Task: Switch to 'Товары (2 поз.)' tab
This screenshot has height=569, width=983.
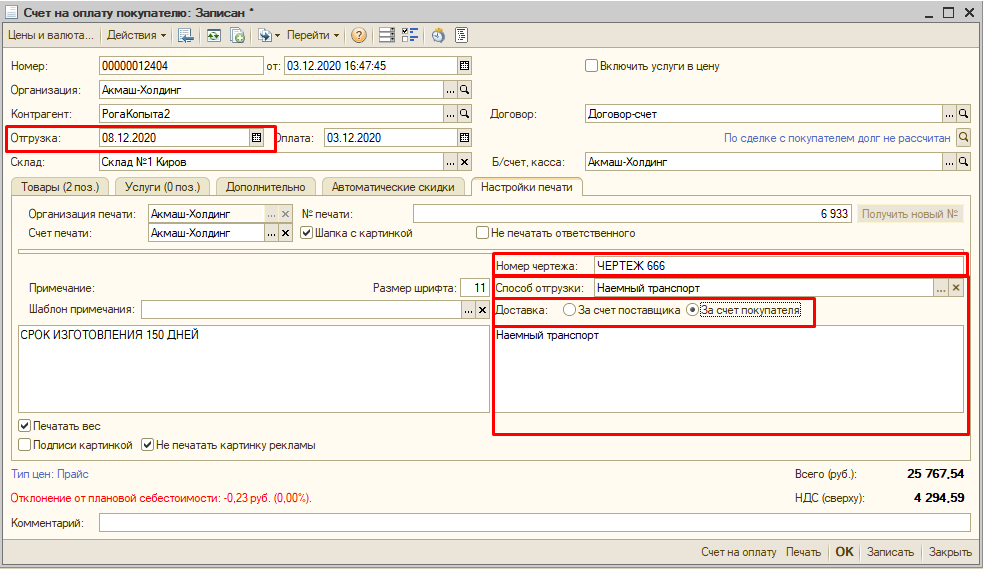Action: [60, 187]
